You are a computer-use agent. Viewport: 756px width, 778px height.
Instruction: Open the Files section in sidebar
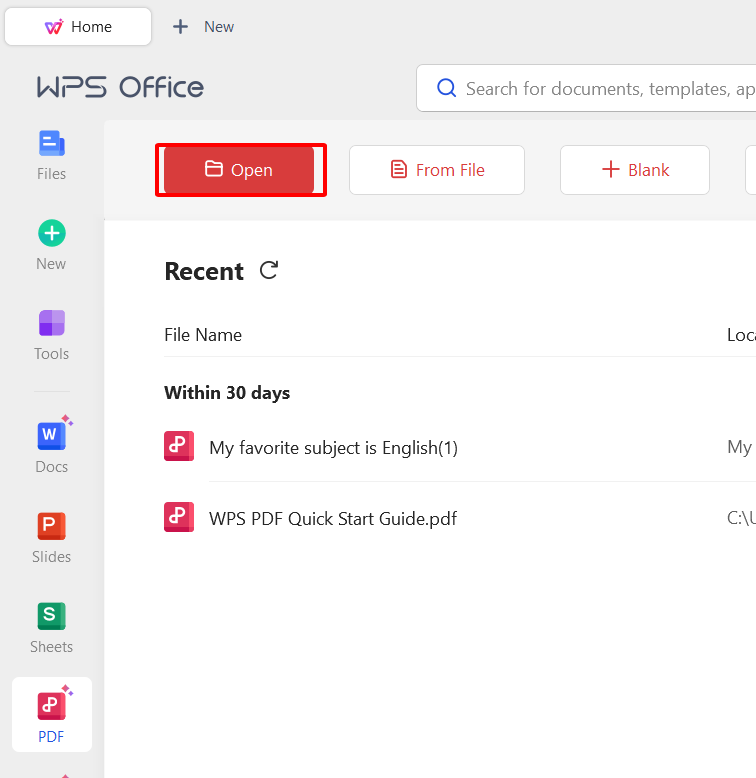tap(51, 145)
